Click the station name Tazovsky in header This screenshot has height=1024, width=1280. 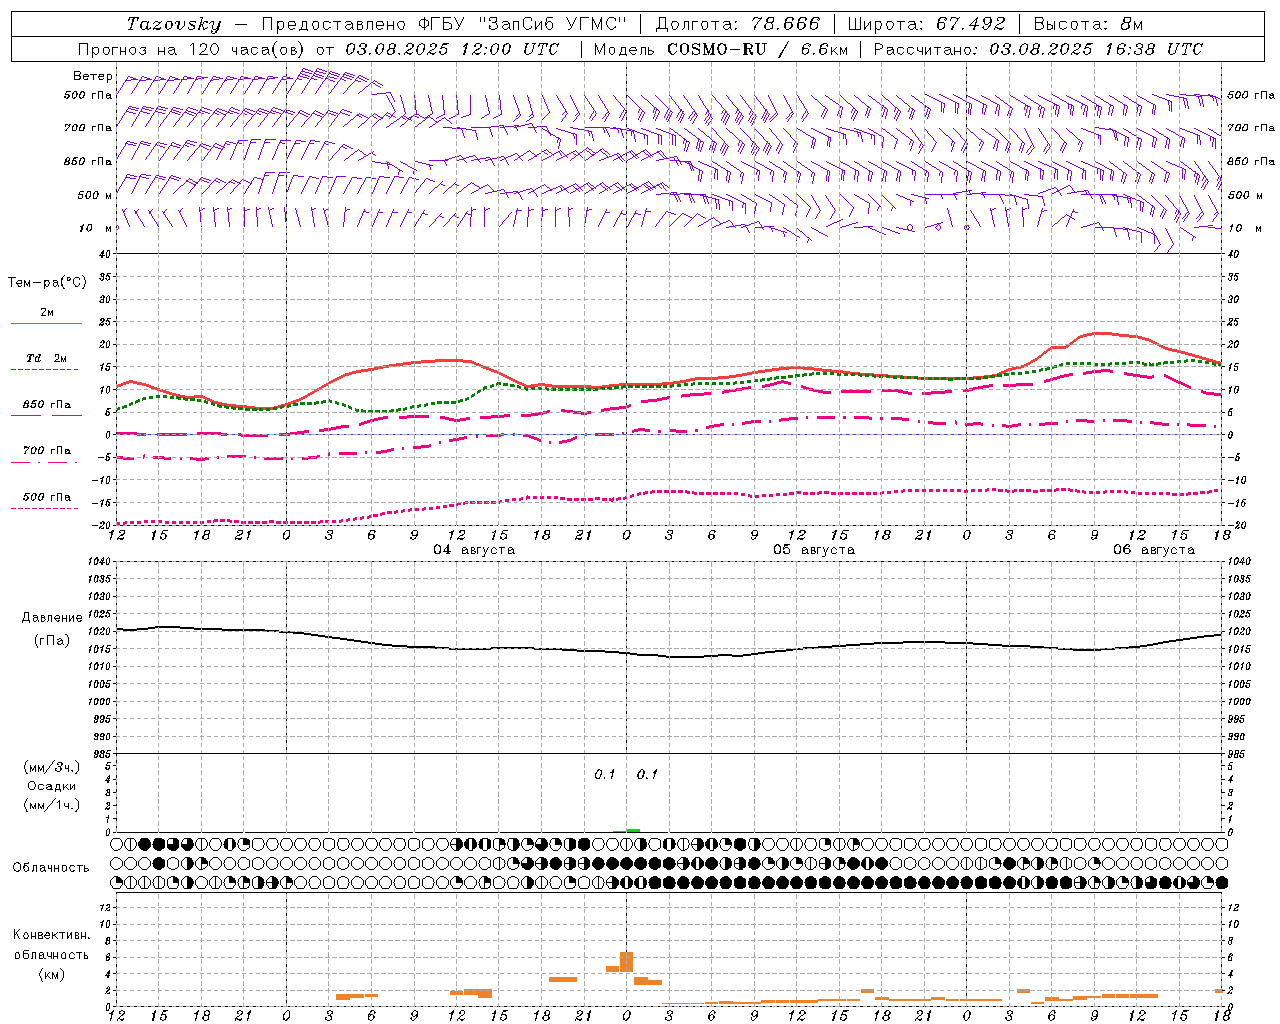click(x=174, y=24)
